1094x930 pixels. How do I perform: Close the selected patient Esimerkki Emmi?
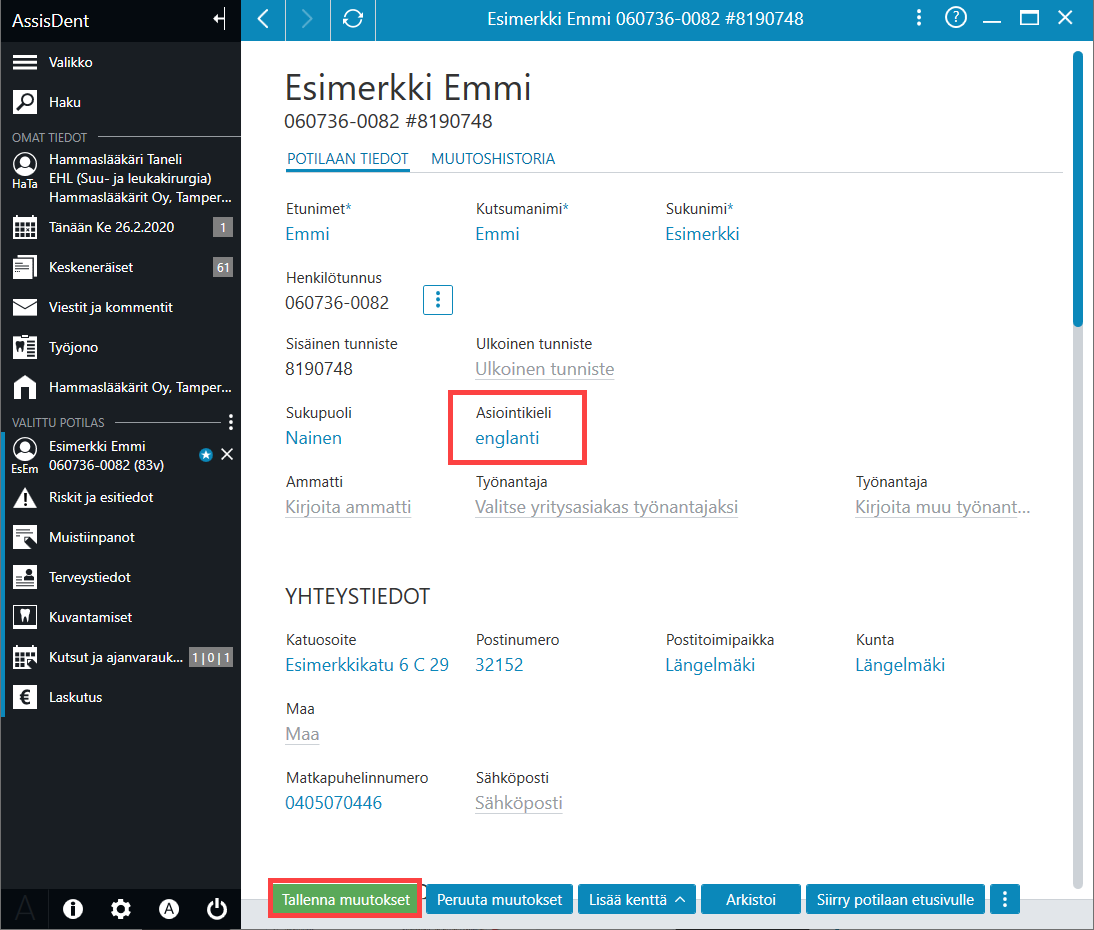(227, 455)
